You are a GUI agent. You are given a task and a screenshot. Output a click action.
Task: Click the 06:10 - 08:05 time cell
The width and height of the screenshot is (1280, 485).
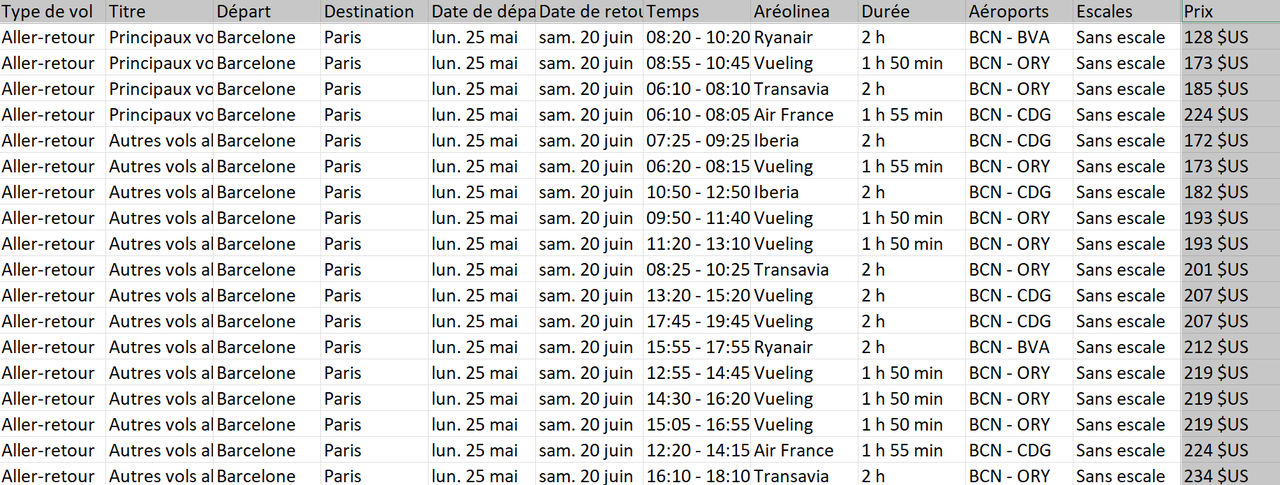coord(697,115)
